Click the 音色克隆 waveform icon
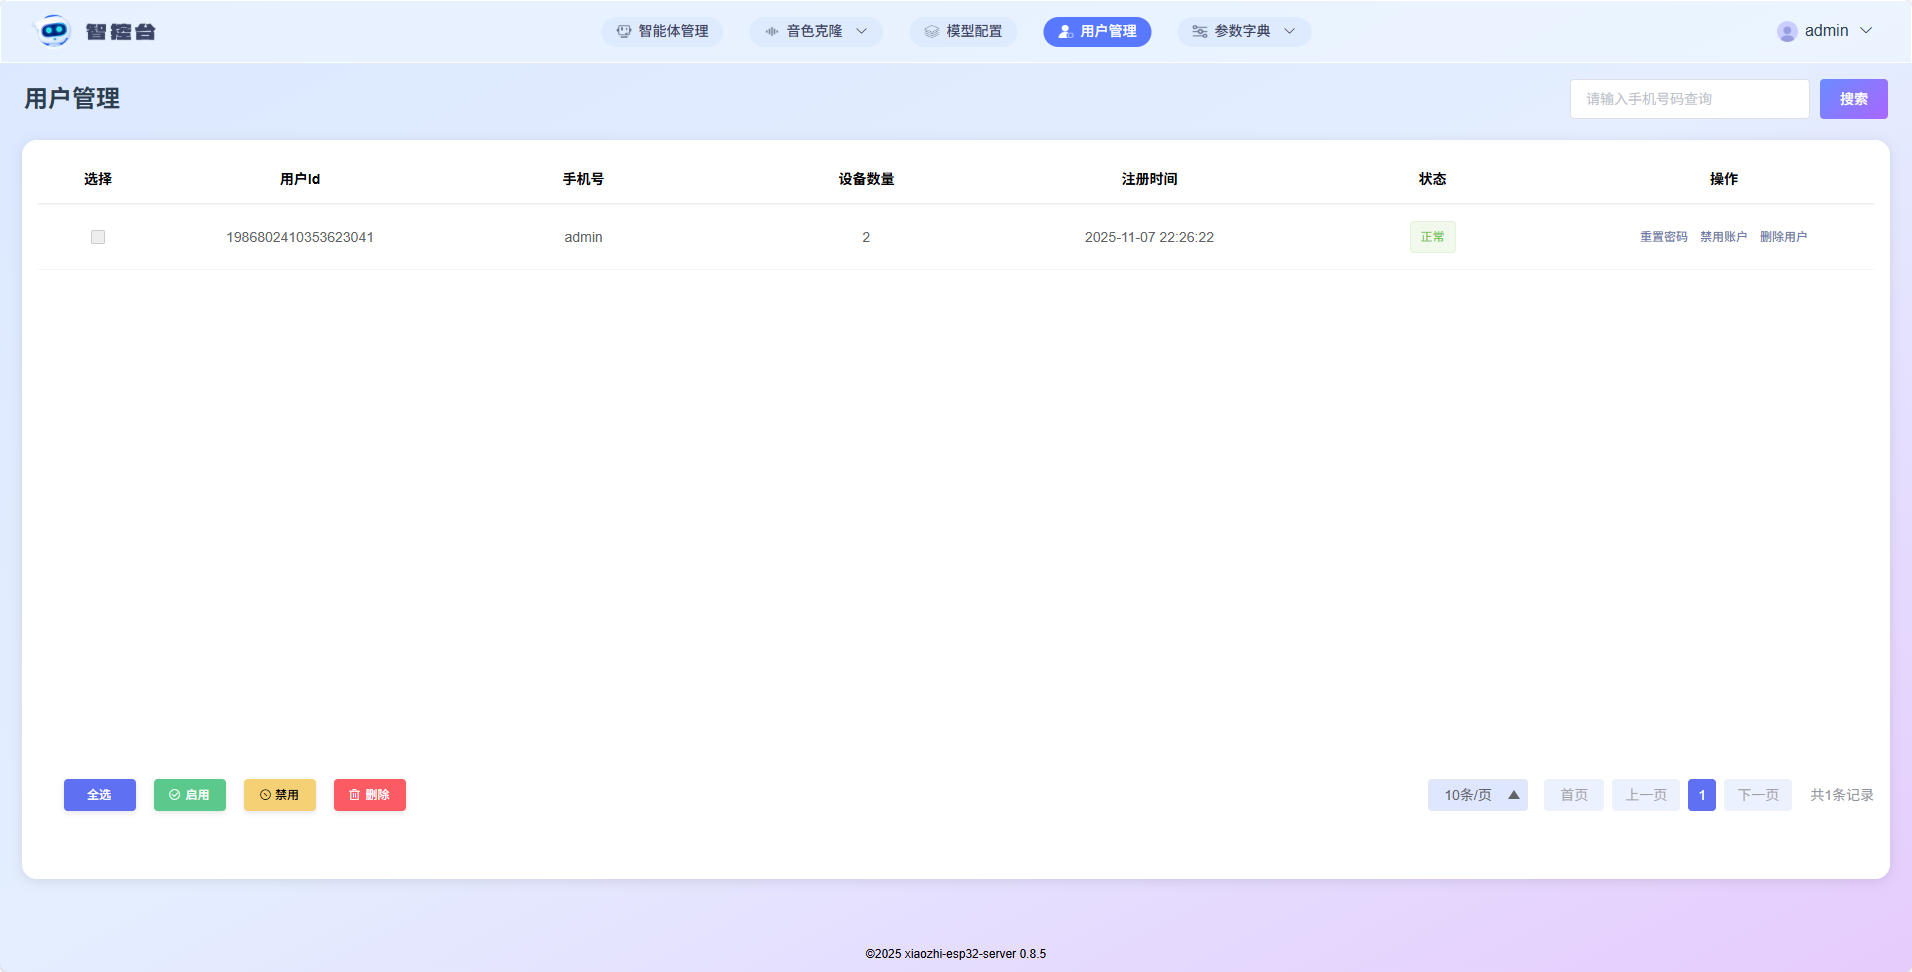The height and width of the screenshot is (972, 1912). (x=772, y=32)
